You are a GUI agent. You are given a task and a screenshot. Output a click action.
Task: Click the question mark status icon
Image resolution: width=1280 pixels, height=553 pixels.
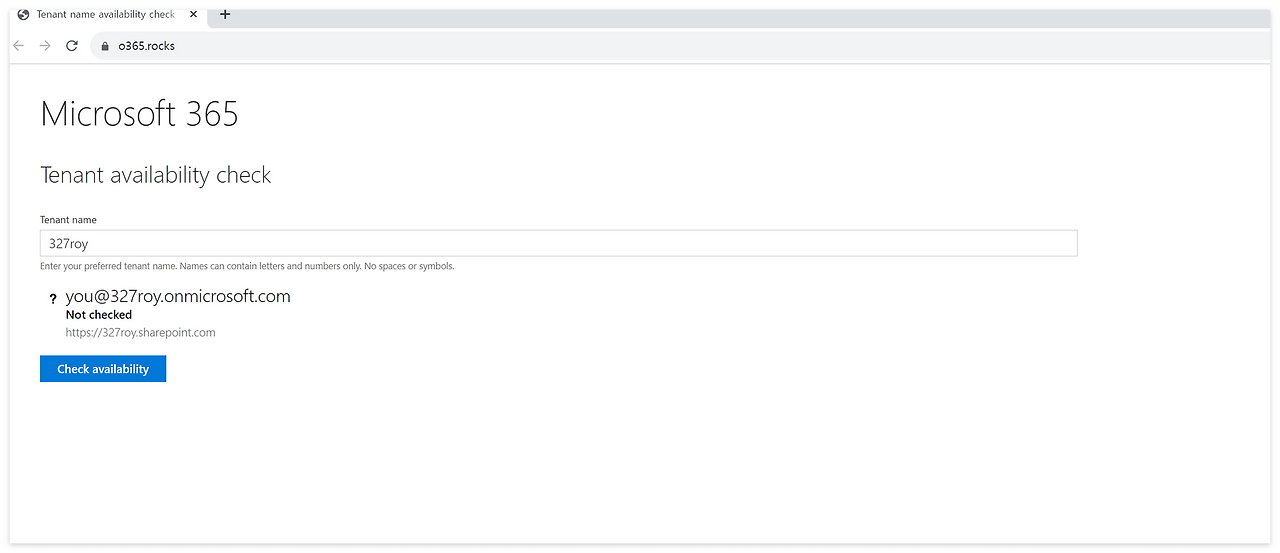[x=53, y=299]
